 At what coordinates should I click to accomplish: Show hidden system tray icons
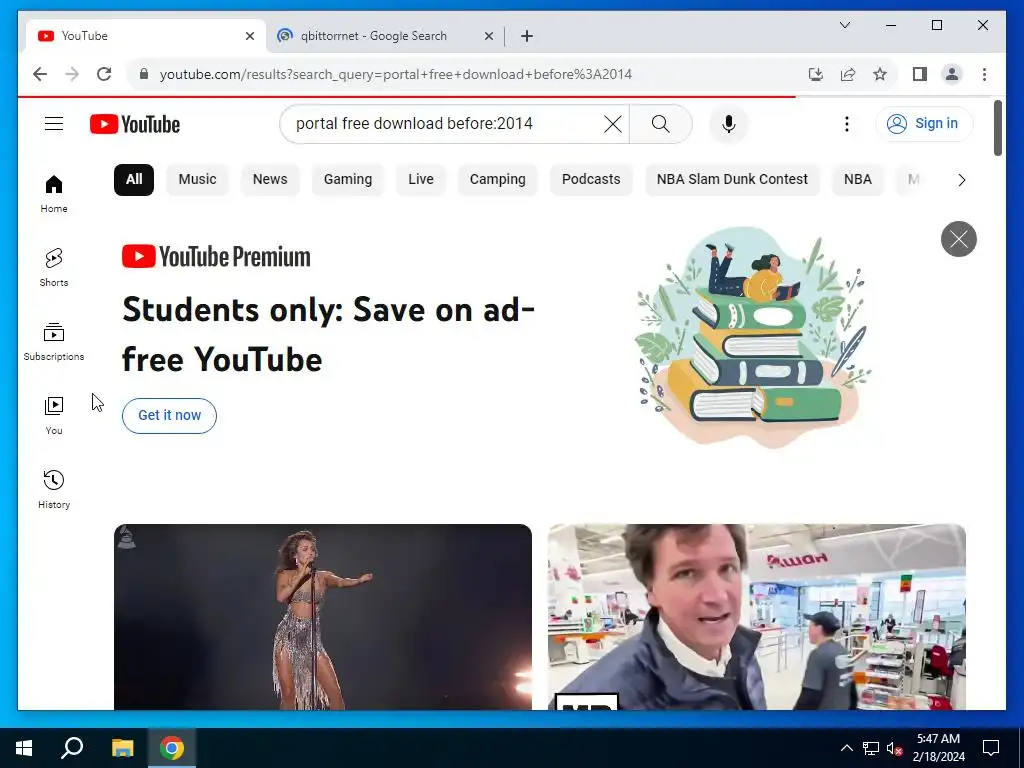coord(846,748)
